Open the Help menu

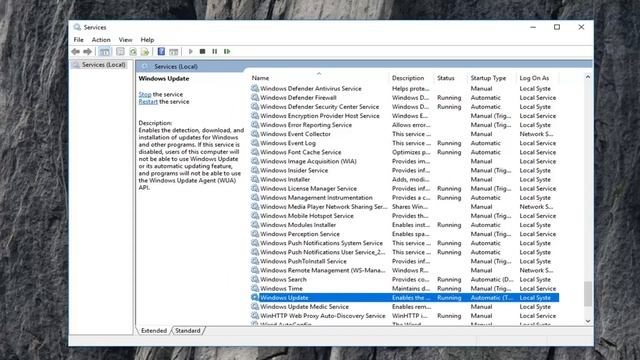point(147,40)
